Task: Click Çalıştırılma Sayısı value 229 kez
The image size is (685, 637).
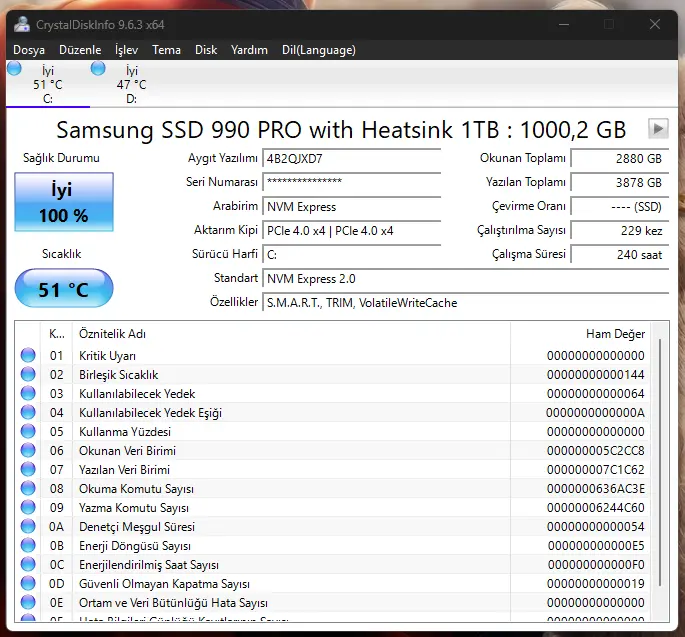Action: click(x=619, y=231)
